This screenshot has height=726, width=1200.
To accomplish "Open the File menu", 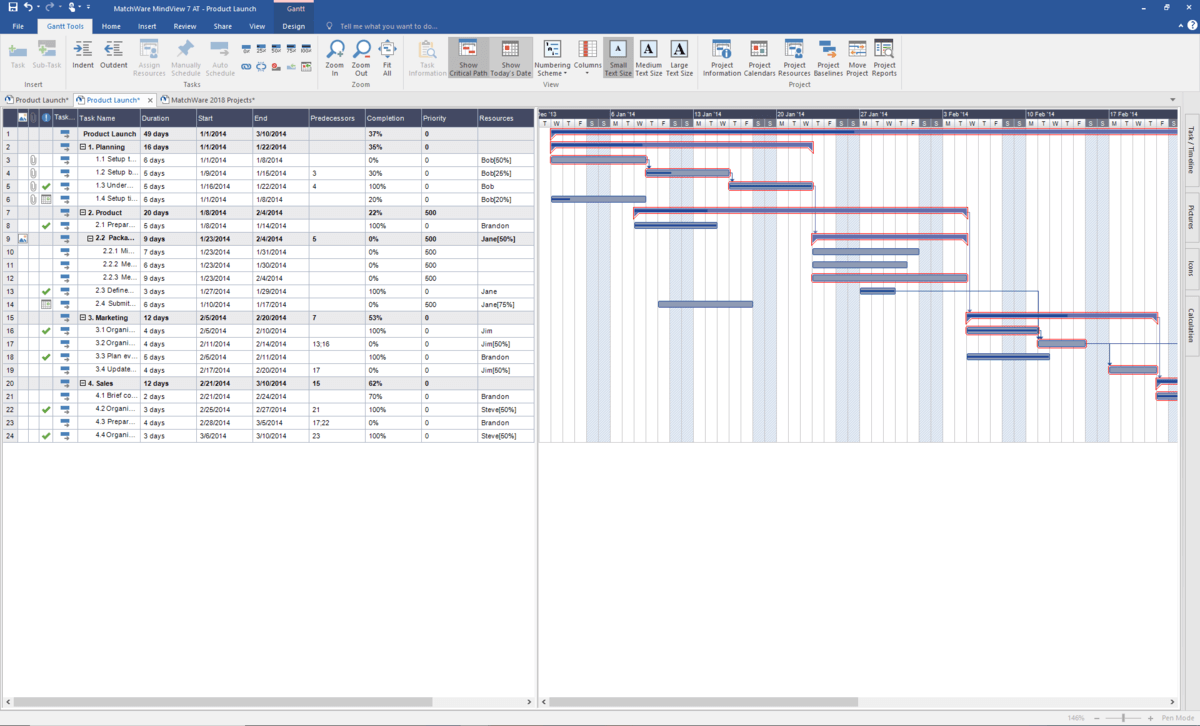I will click(x=18, y=26).
